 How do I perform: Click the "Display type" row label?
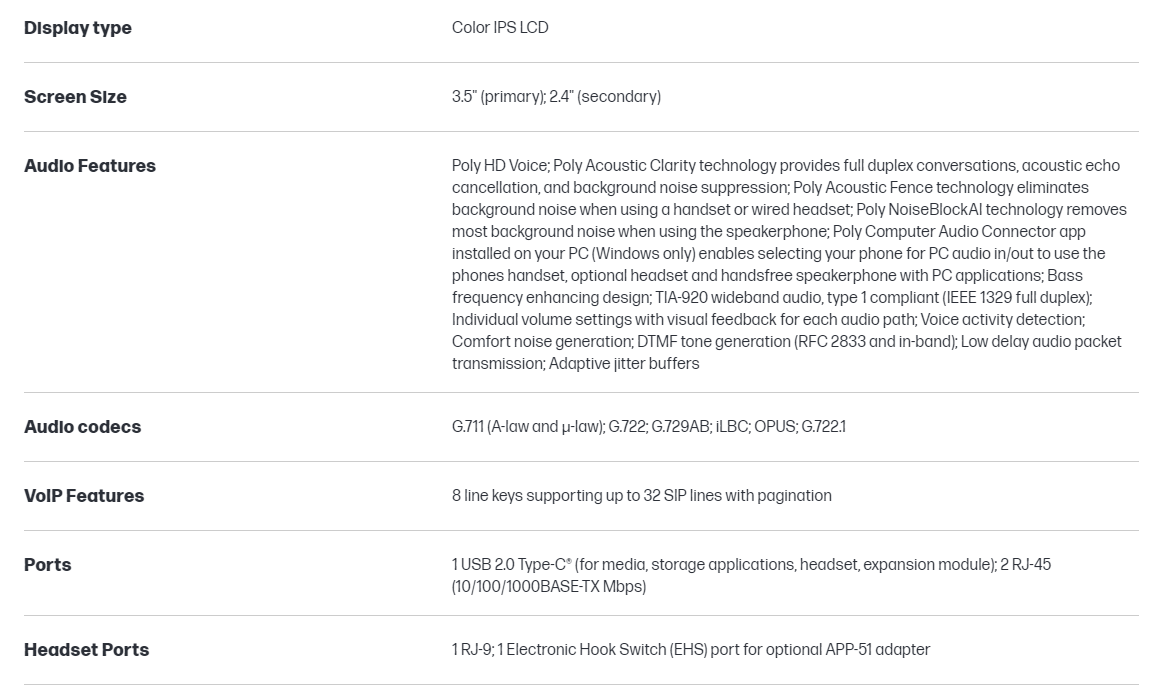pyautogui.click(x=78, y=28)
